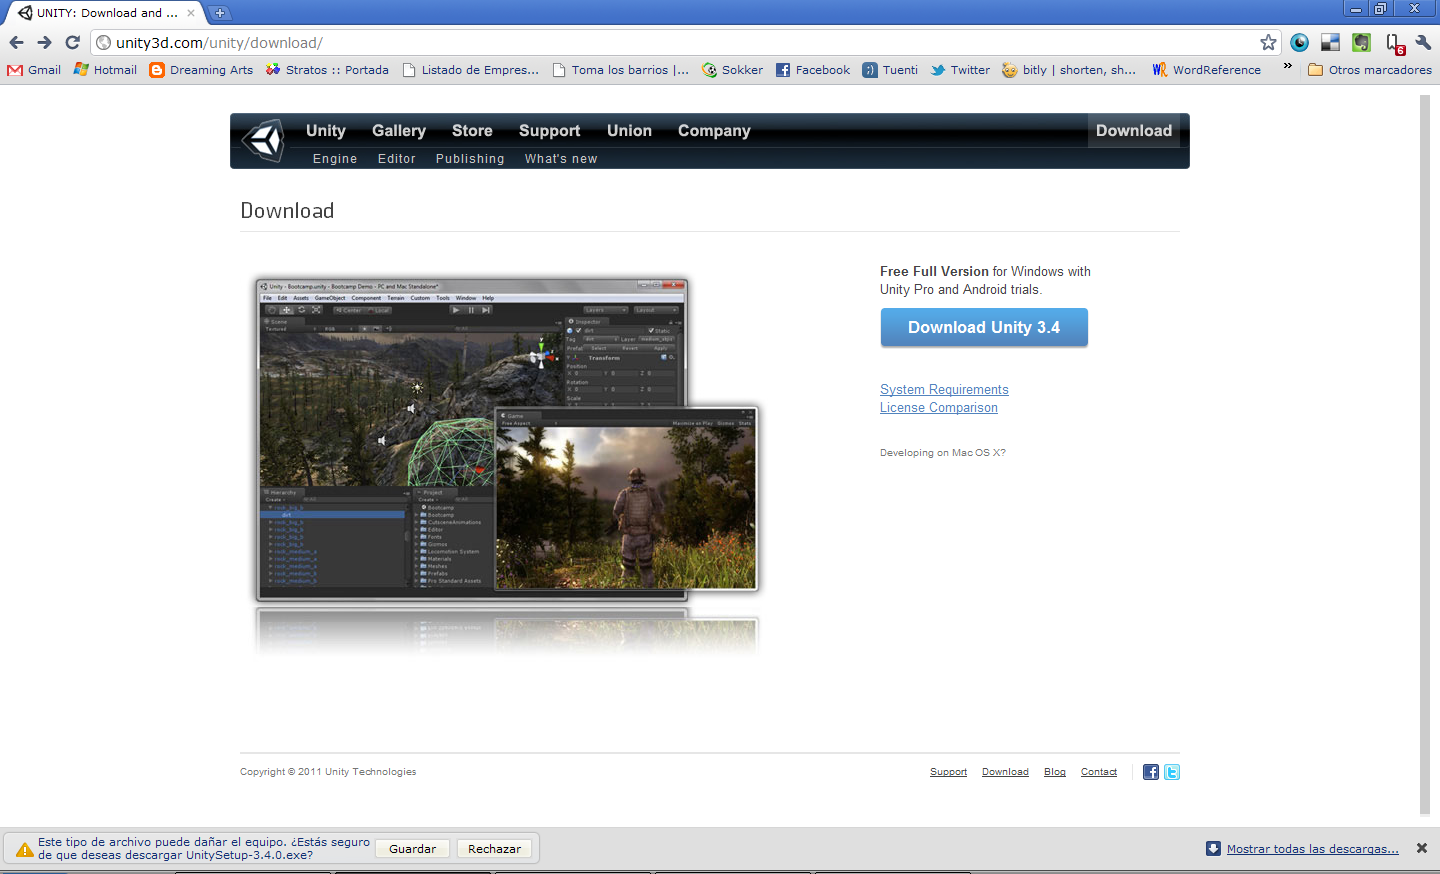Open the Gmail bookmark
Image resolution: width=1440 pixels, height=874 pixels.
click(34, 70)
